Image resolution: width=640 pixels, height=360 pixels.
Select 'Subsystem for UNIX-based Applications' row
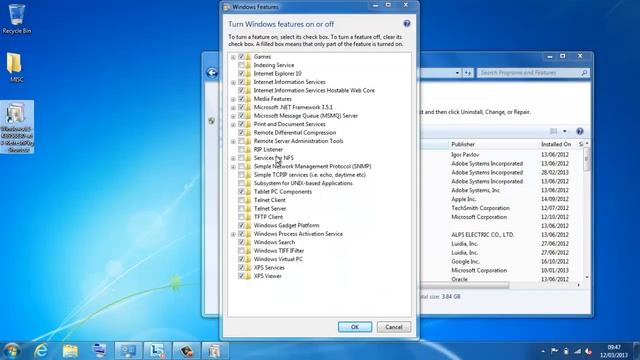pyautogui.click(x=303, y=183)
